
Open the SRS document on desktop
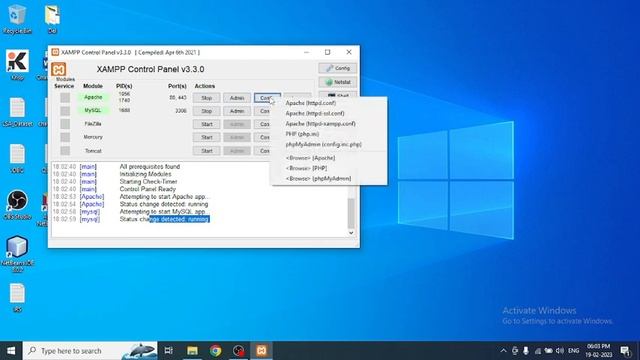pos(17,298)
